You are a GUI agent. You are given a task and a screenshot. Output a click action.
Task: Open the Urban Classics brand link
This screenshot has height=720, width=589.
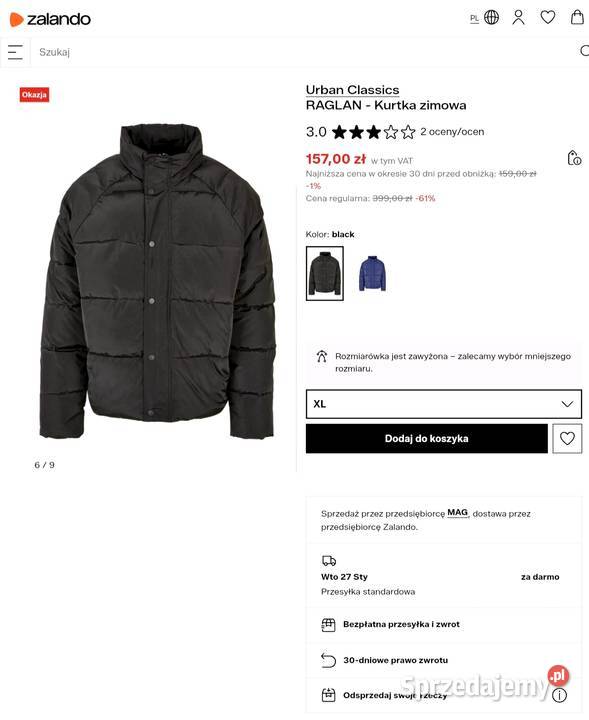pos(352,90)
